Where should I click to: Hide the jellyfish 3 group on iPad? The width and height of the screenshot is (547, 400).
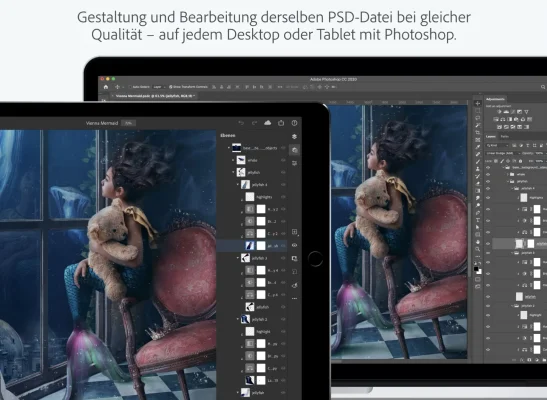tap(283, 258)
